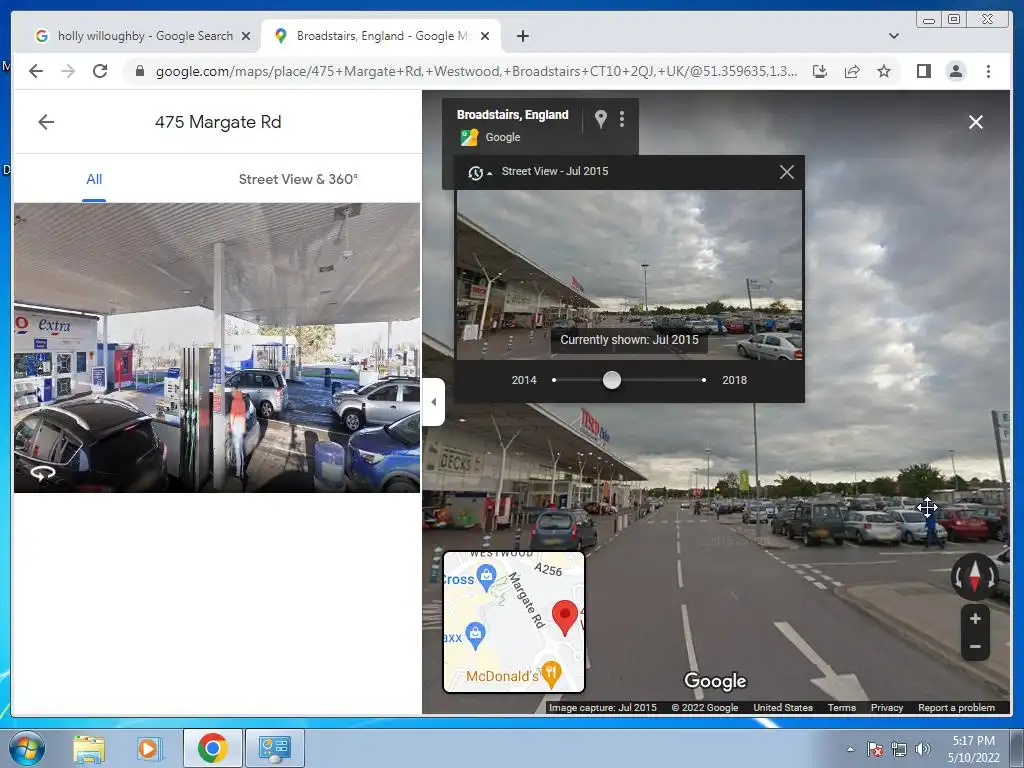The width and height of the screenshot is (1024, 768).
Task: Open the Jul 2015 preview thumbnail
Action: click(629, 275)
